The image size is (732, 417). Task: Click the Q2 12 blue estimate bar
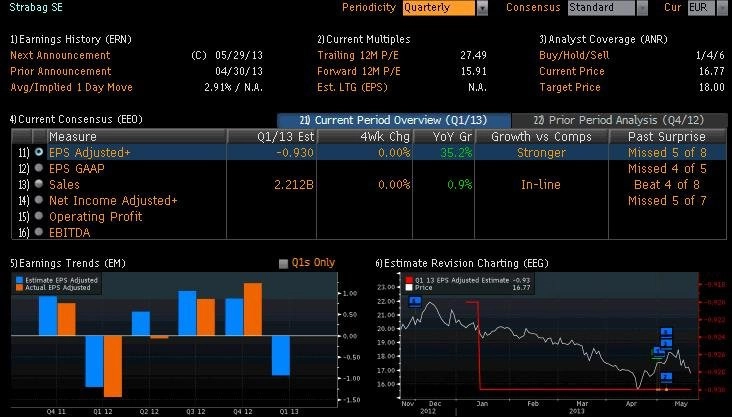point(141,323)
